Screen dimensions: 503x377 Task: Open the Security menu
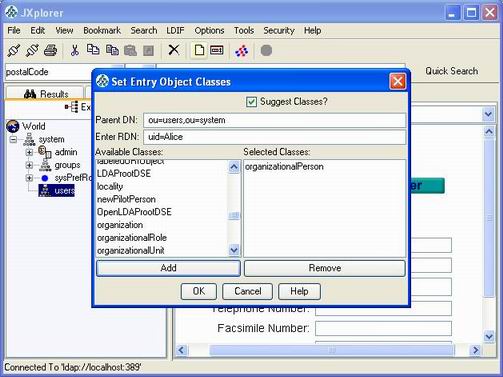point(279,30)
